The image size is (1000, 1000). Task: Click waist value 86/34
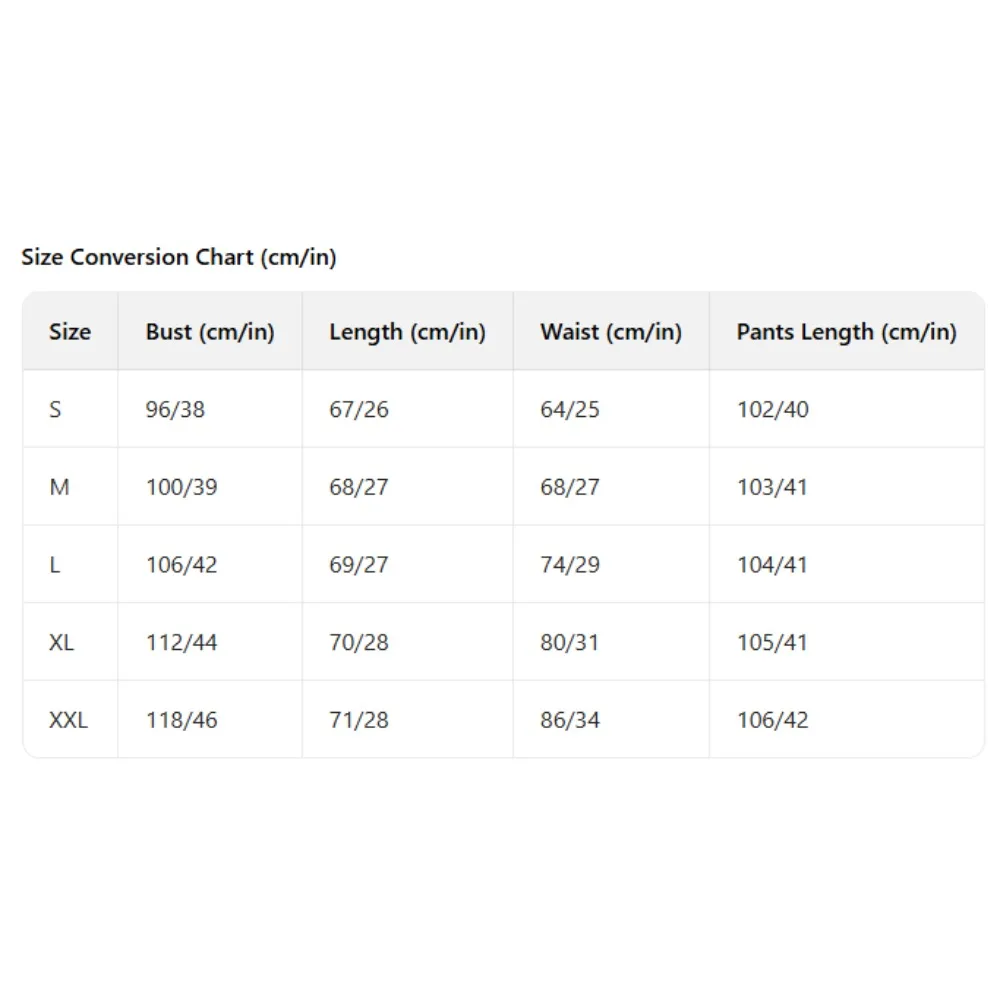click(x=569, y=720)
